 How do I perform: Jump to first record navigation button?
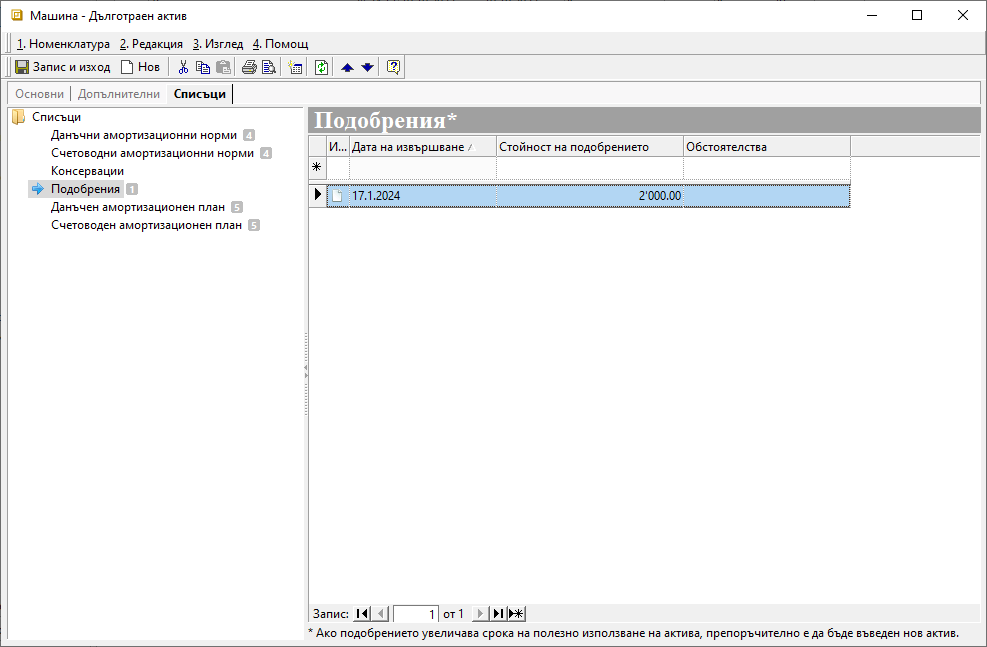[x=361, y=613]
